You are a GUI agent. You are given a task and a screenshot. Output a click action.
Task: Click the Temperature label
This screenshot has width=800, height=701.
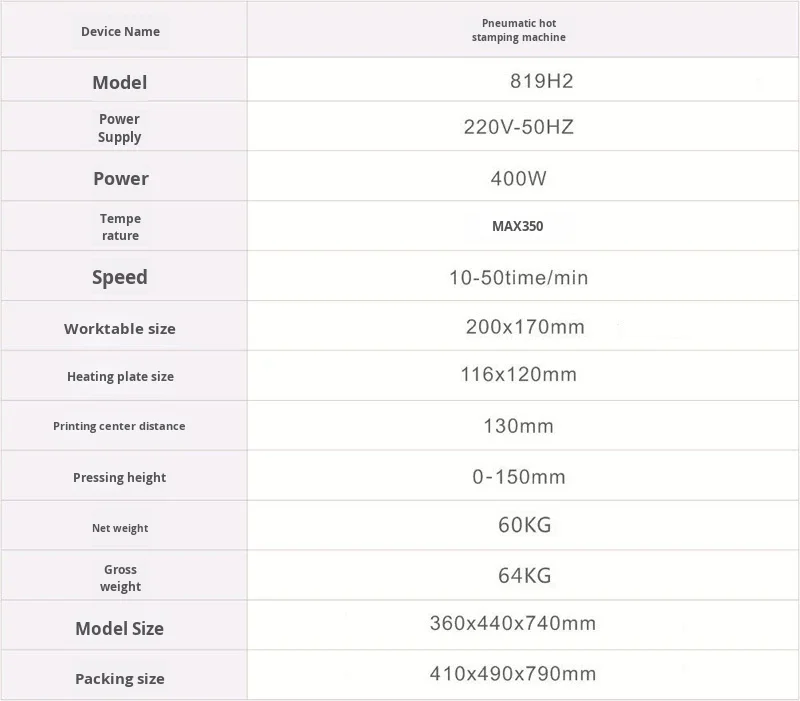(120, 227)
